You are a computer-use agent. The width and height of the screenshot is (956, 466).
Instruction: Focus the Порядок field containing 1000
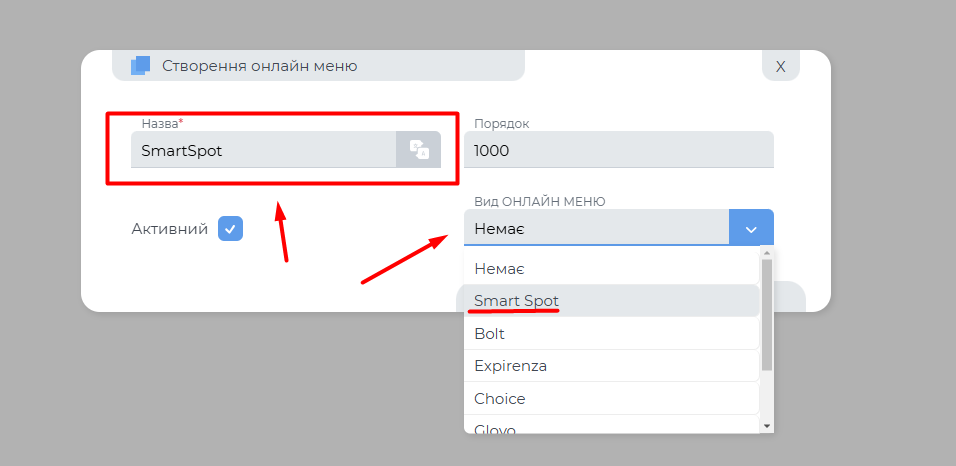tap(618, 151)
